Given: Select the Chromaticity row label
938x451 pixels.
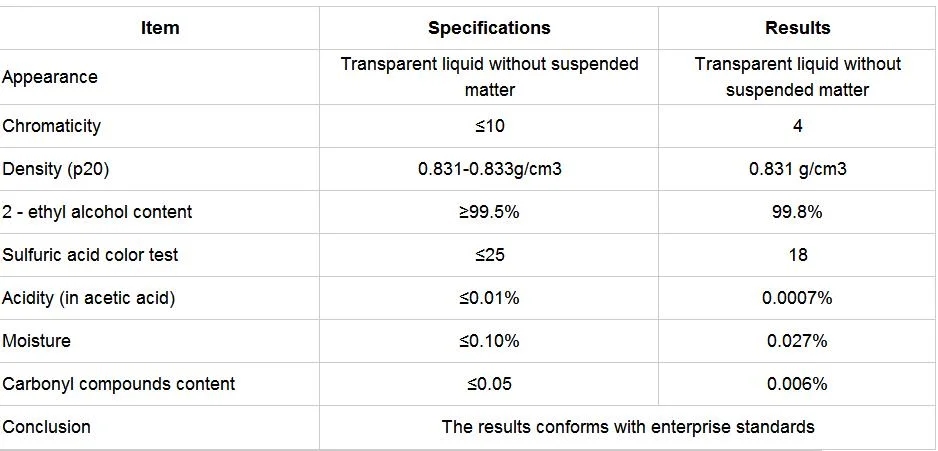Looking at the screenshot, I should pyautogui.click(x=51, y=126).
